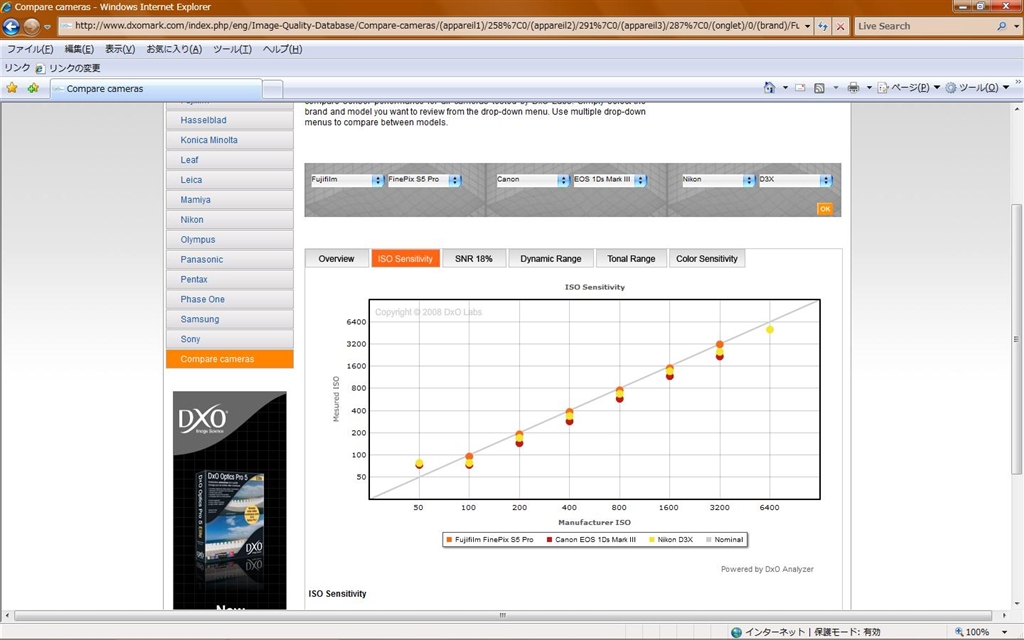Open the D3X model dropdown
This screenshot has width=1024, height=640.
[795, 180]
